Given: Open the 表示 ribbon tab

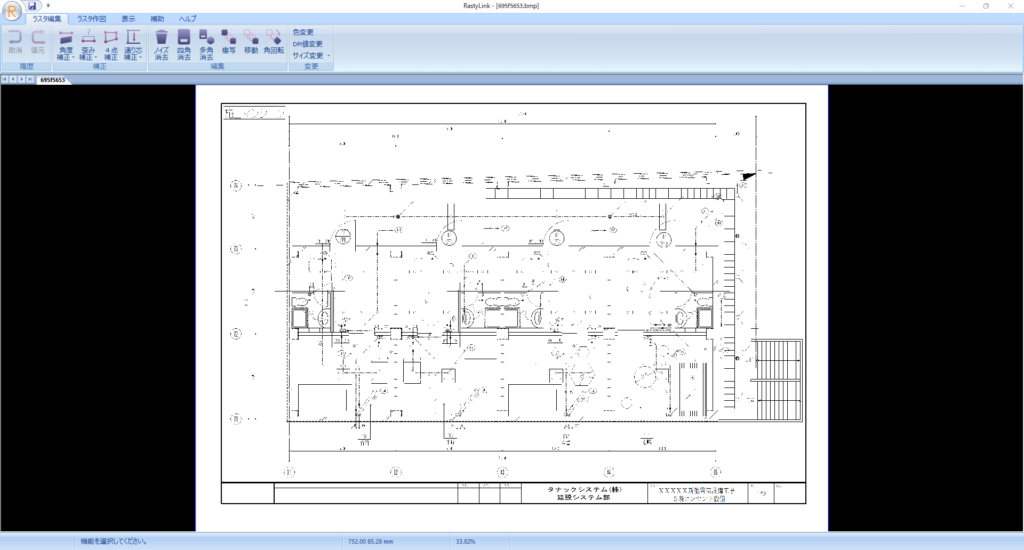Looking at the screenshot, I should tap(128, 19).
